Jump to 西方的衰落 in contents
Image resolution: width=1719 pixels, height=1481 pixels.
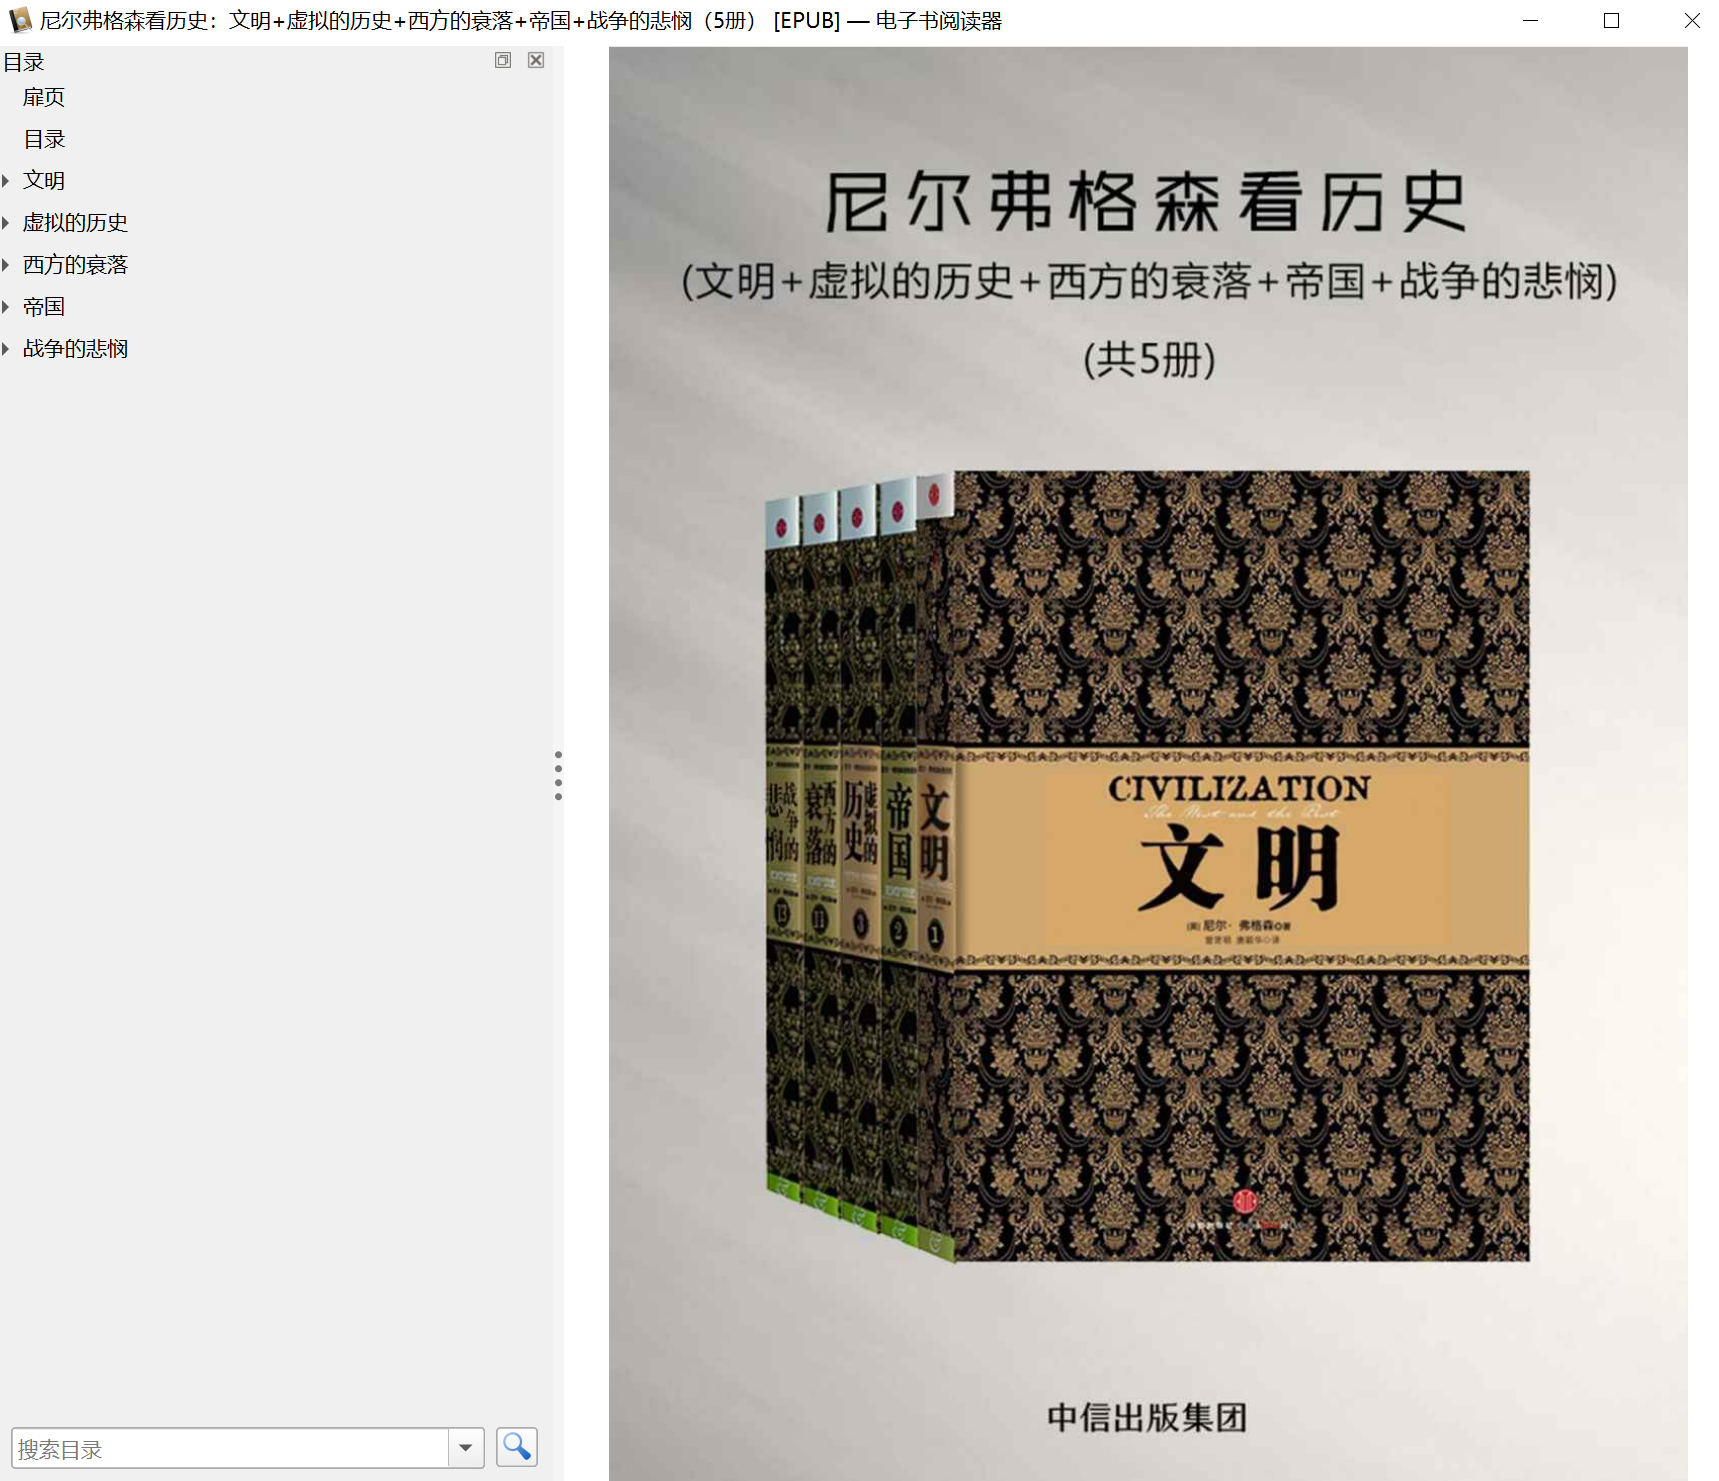(76, 265)
